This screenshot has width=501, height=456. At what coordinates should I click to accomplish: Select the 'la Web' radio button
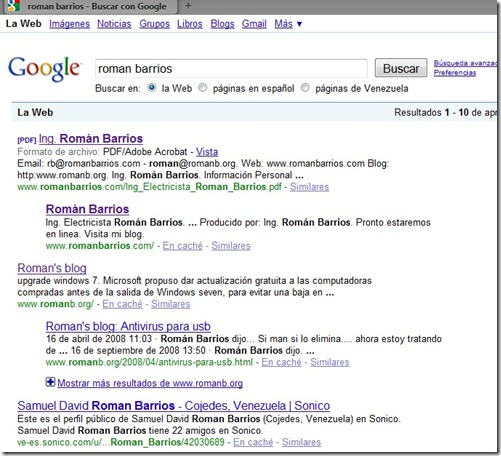[x=152, y=88]
